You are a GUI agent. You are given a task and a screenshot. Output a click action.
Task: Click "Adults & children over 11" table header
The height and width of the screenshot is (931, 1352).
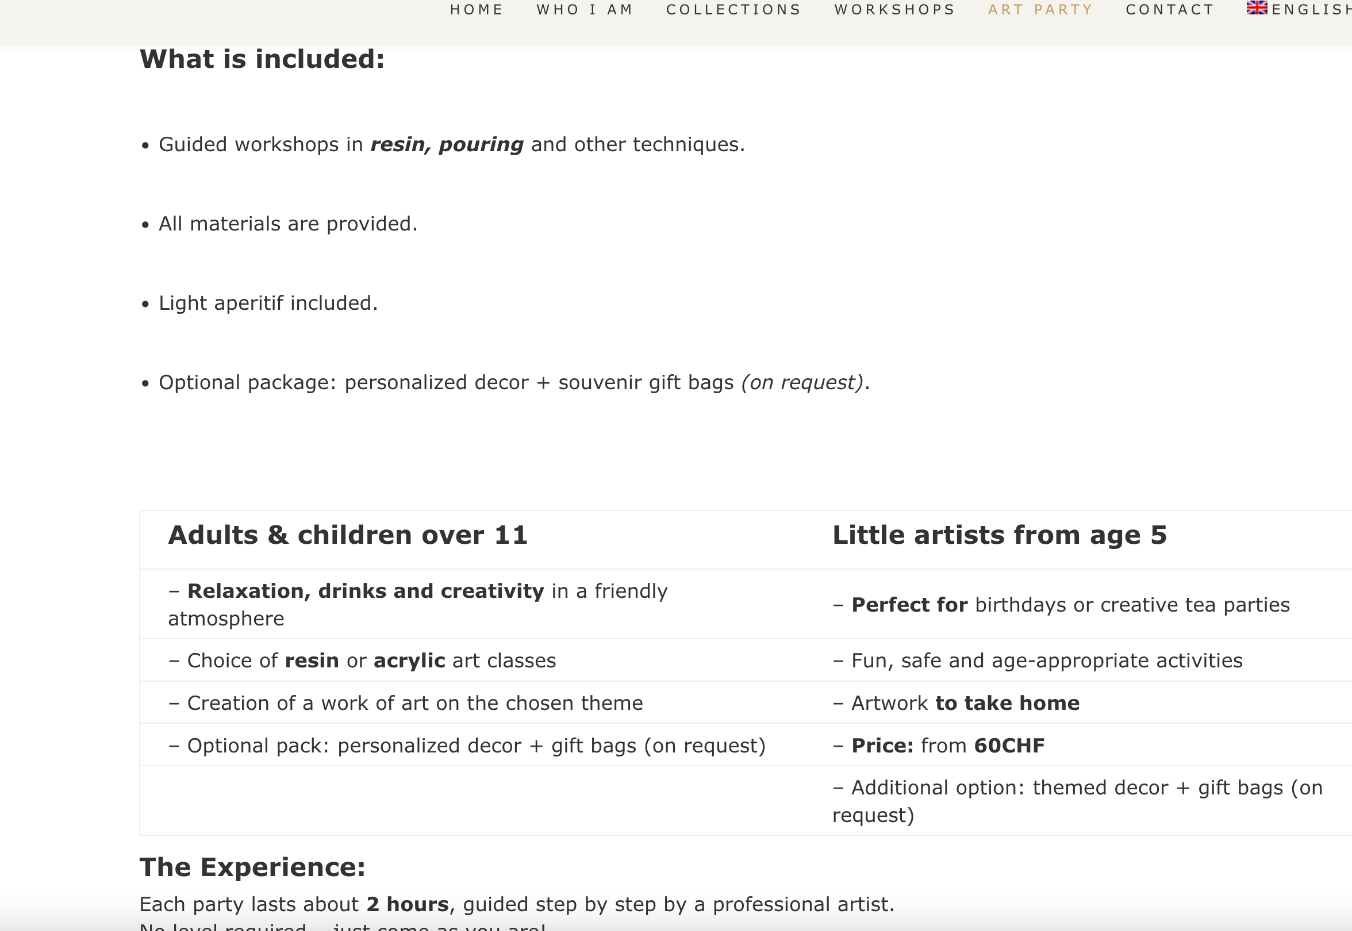[x=348, y=535]
